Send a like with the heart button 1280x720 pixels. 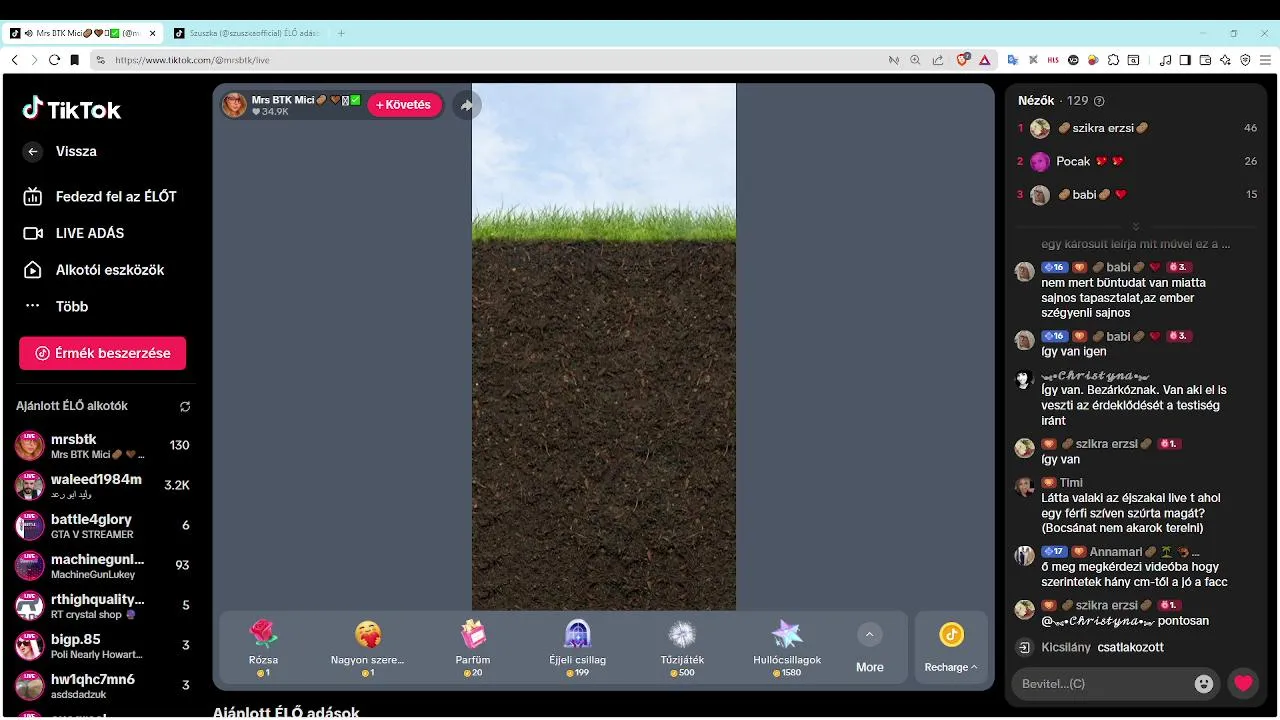pyautogui.click(x=1243, y=684)
